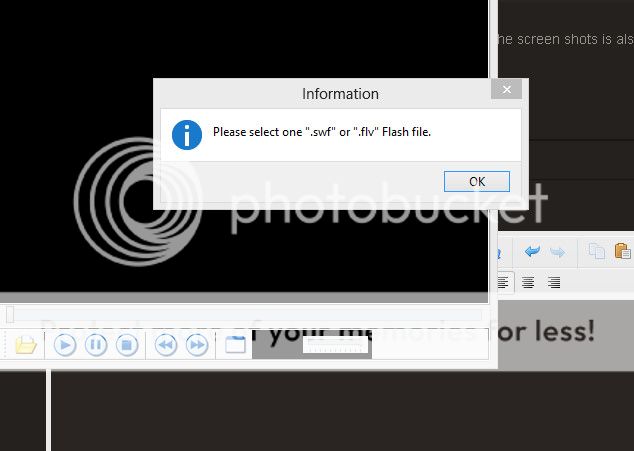Toggle full screen window icon

(x=235, y=345)
